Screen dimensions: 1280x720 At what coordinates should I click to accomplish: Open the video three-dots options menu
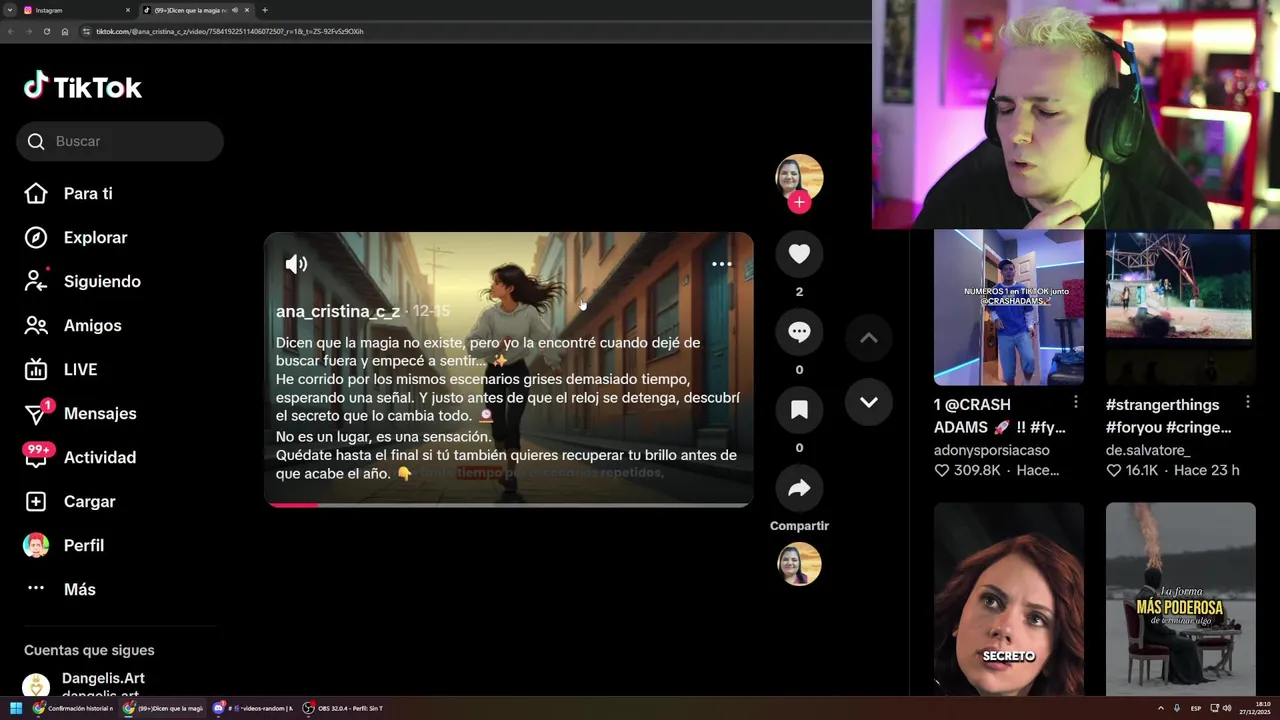(721, 264)
